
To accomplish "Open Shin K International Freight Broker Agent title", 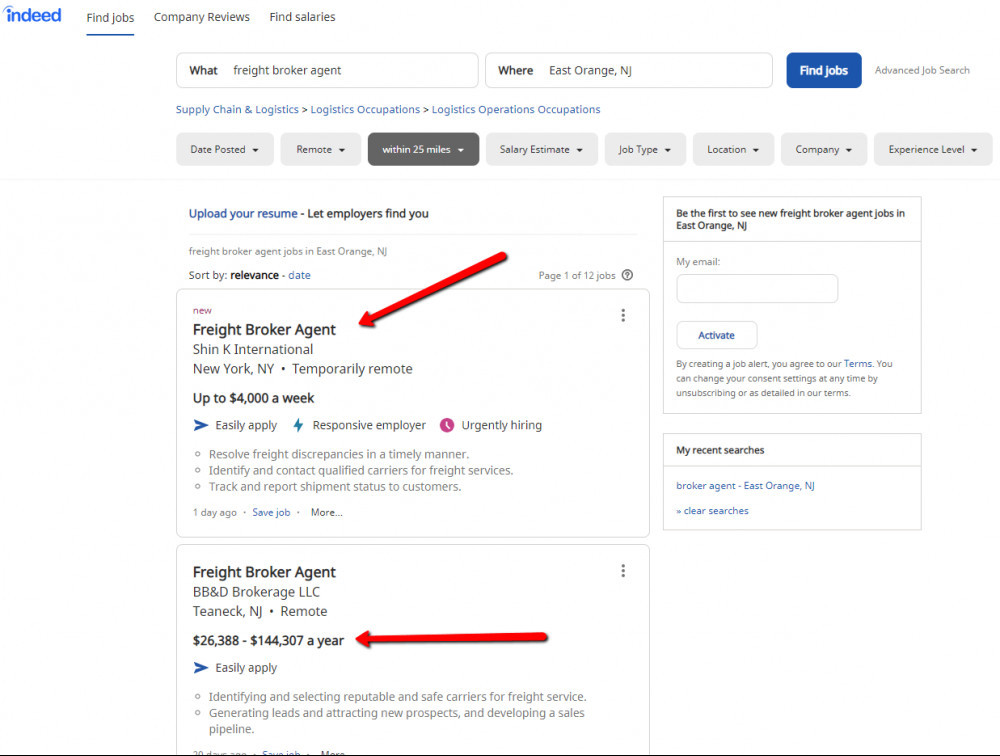I will pos(264,330).
